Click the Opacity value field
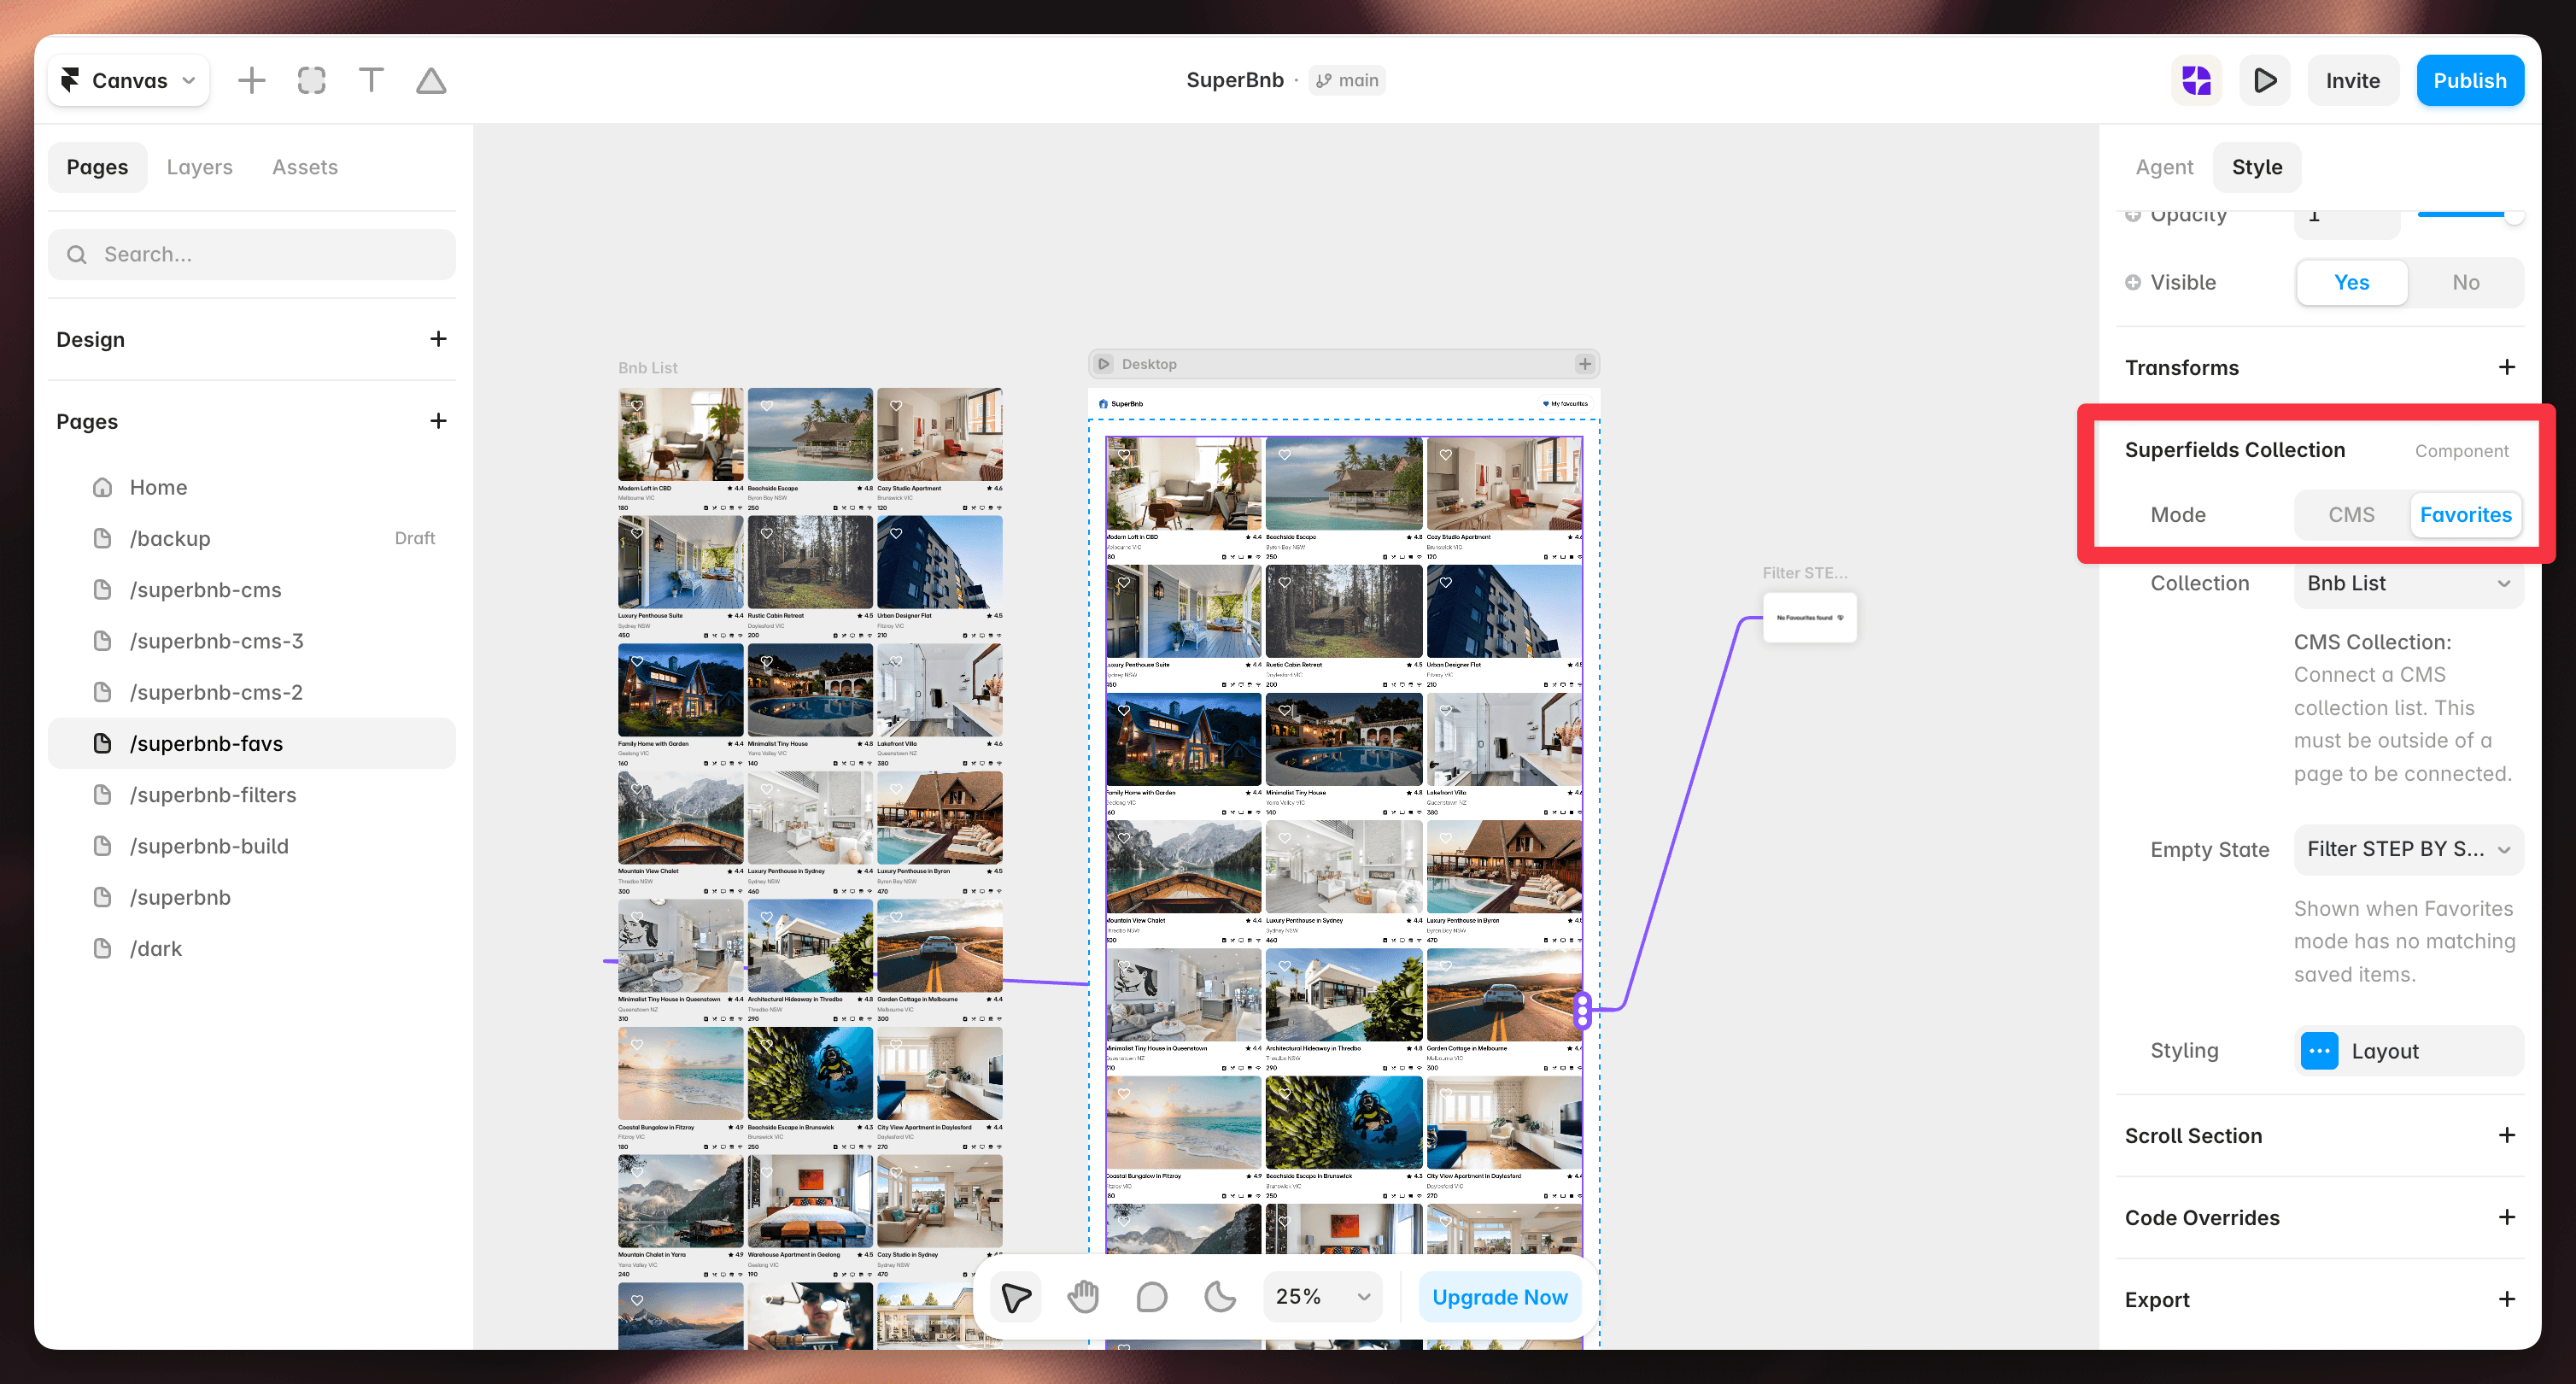Viewport: 2576px width, 1384px height. point(2346,218)
